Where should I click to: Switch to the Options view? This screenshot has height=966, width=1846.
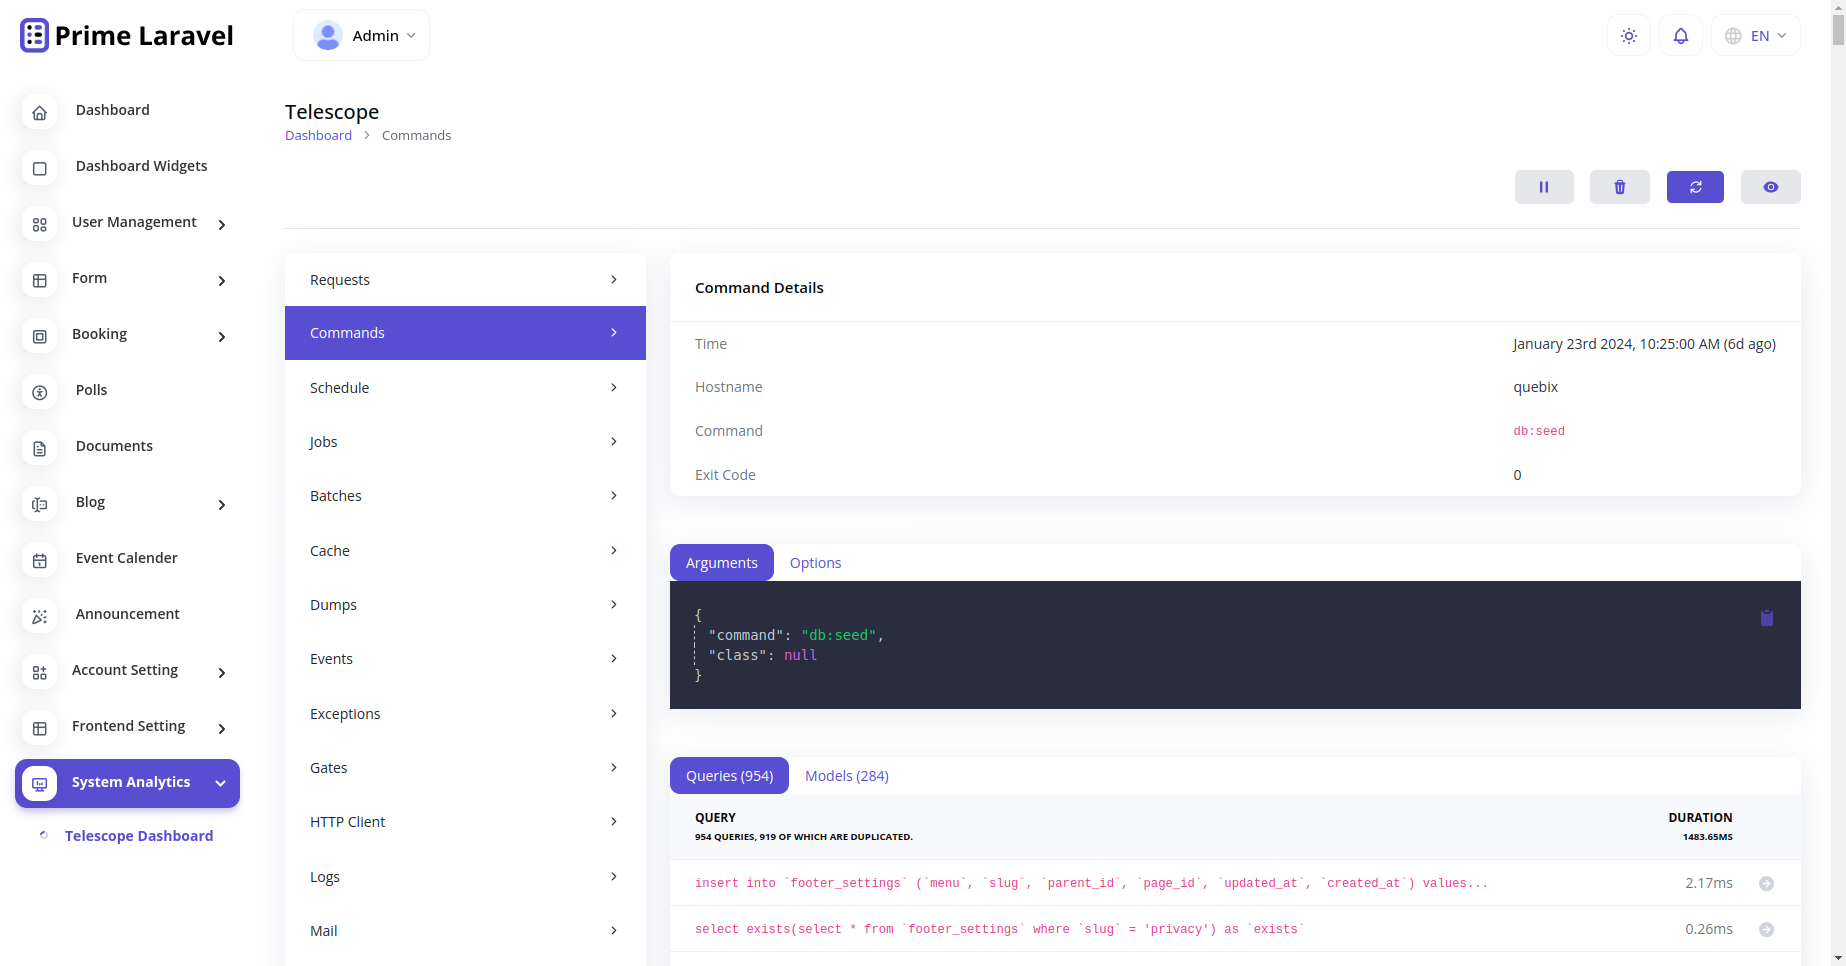(x=815, y=562)
